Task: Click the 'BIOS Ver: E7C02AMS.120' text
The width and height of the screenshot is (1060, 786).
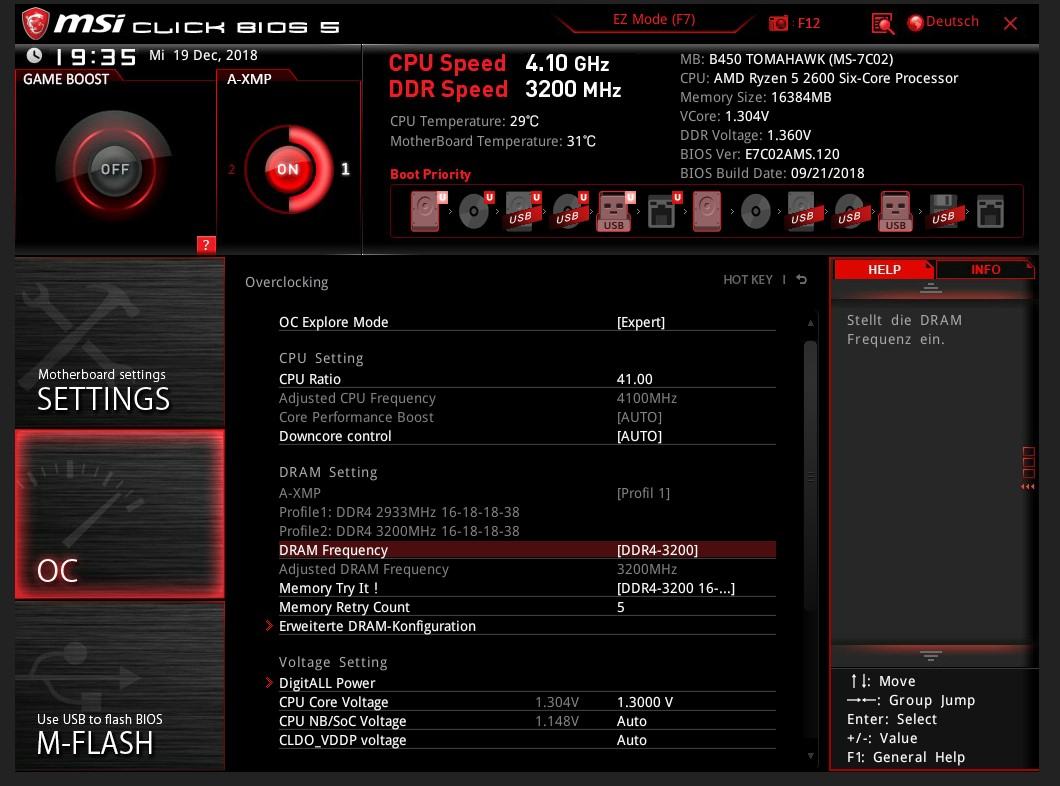Action: coord(759,154)
